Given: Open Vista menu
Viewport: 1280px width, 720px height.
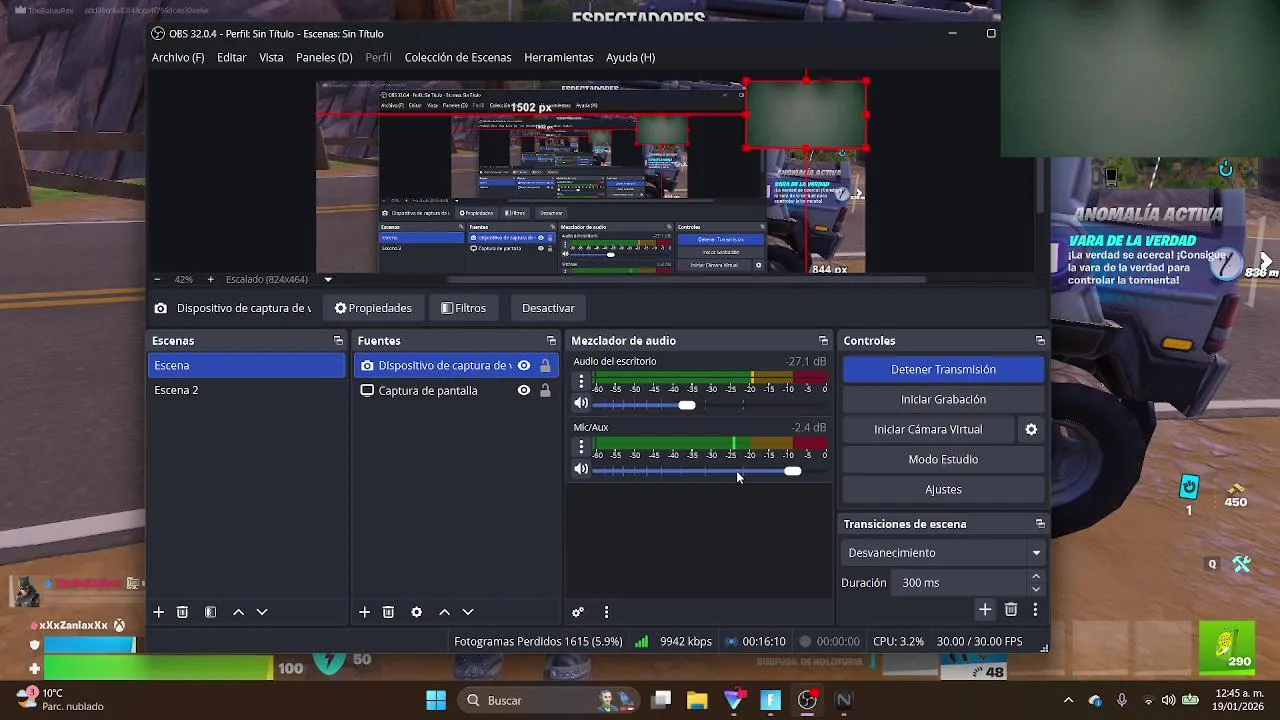Looking at the screenshot, I should (271, 58).
